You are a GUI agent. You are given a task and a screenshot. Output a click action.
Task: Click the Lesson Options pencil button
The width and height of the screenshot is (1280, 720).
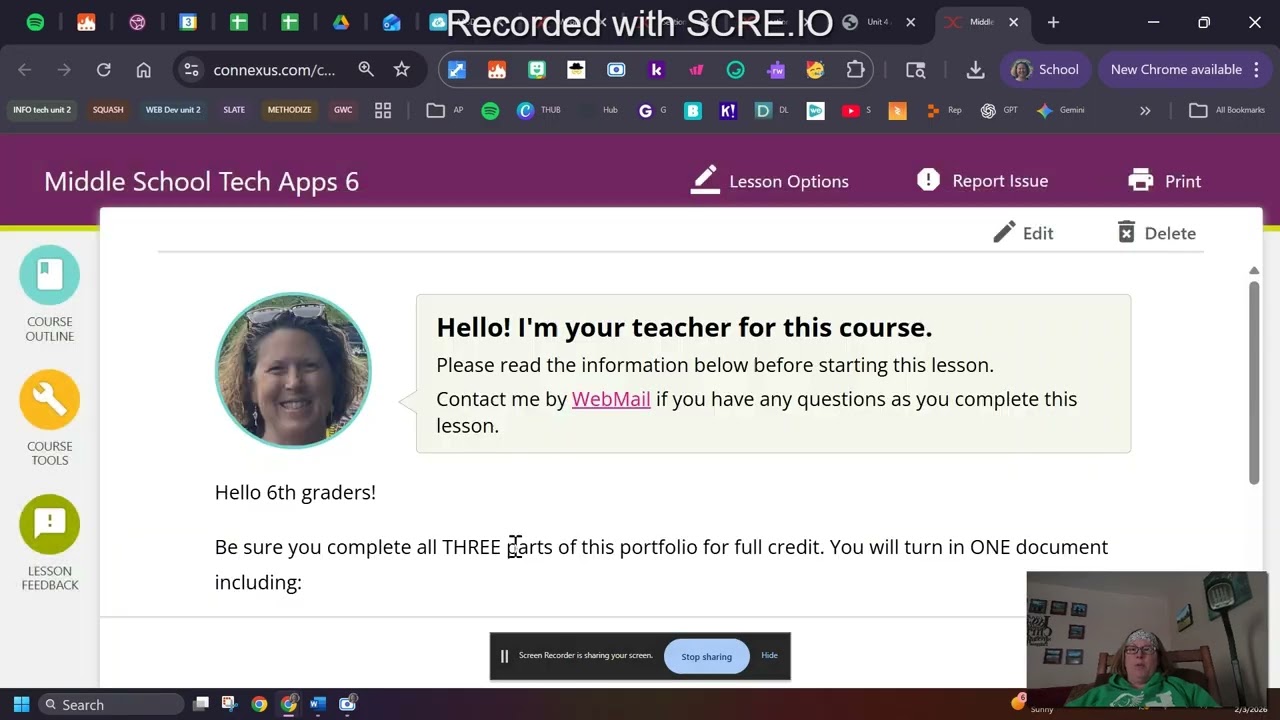pos(769,181)
